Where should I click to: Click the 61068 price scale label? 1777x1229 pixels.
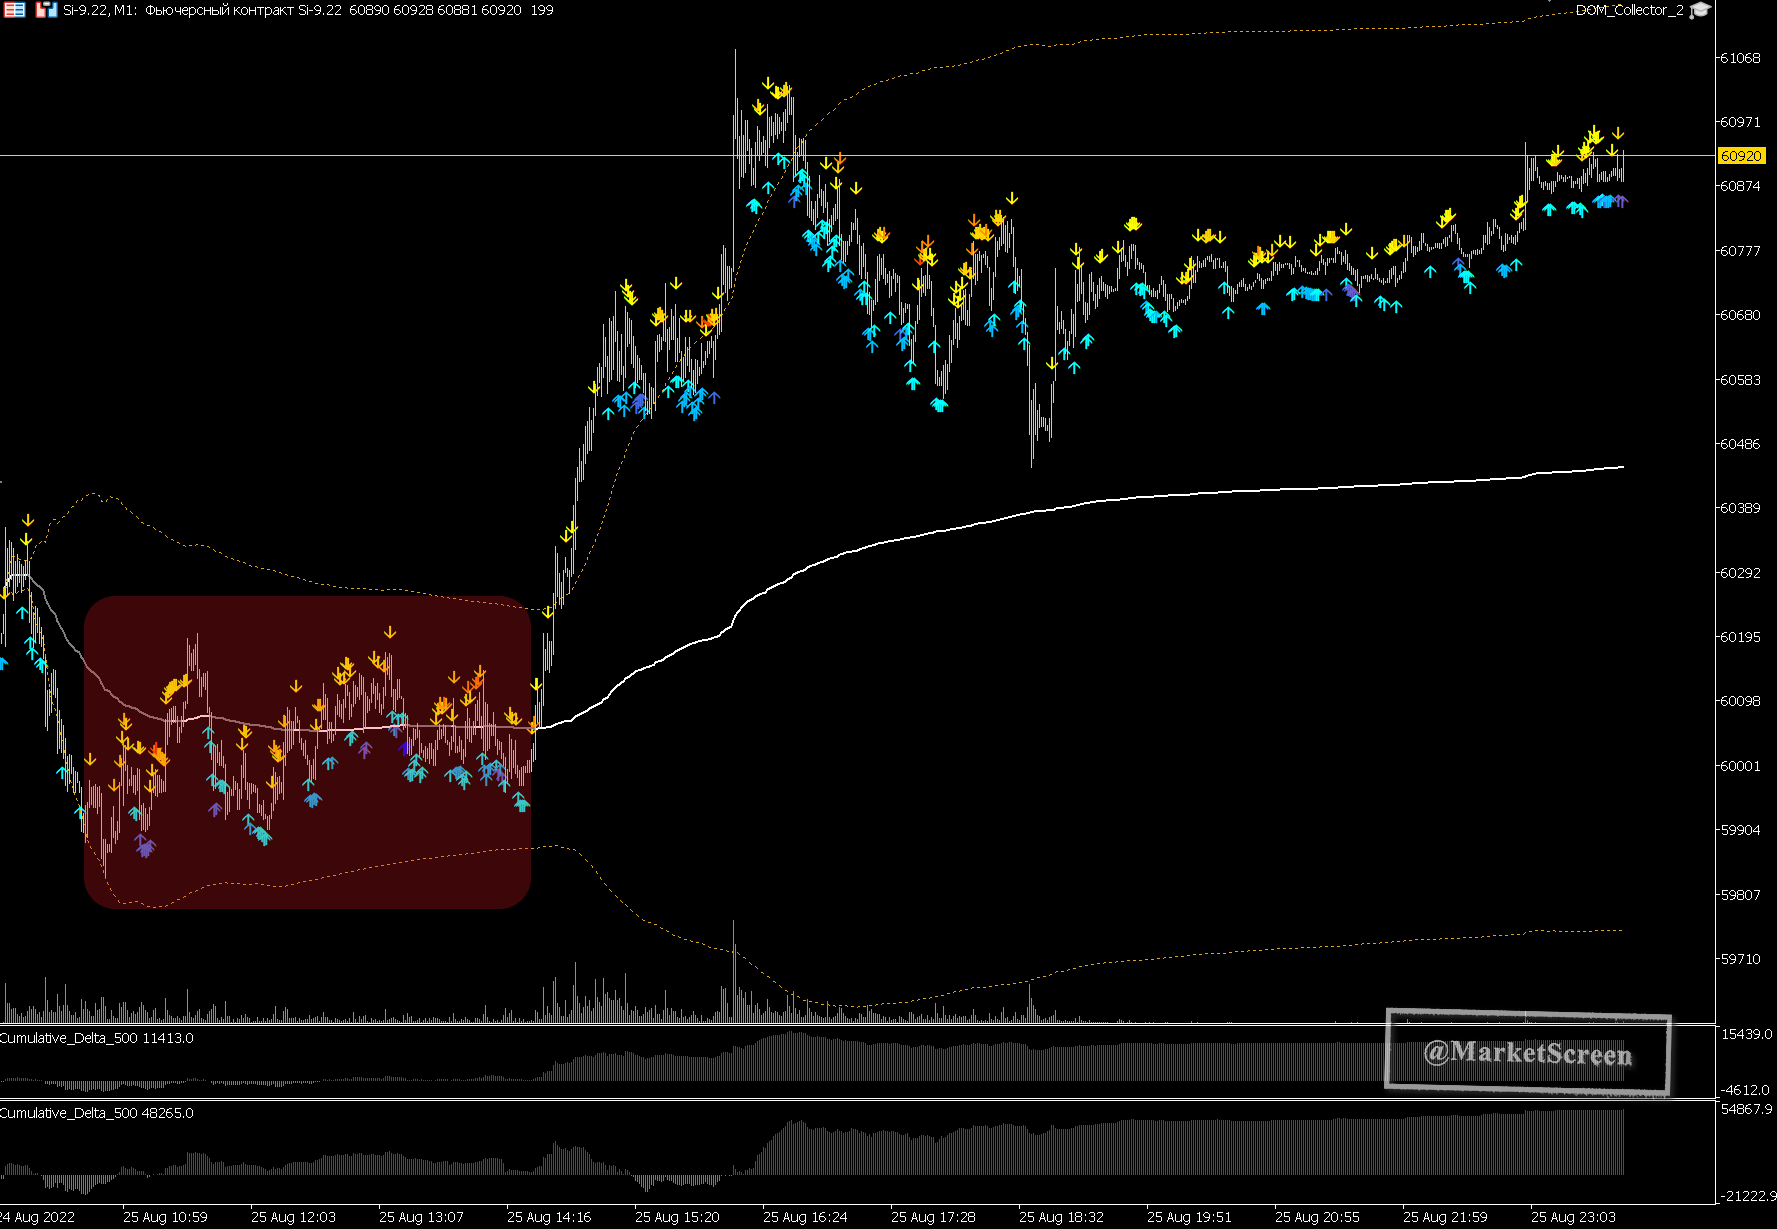coord(1740,58)
